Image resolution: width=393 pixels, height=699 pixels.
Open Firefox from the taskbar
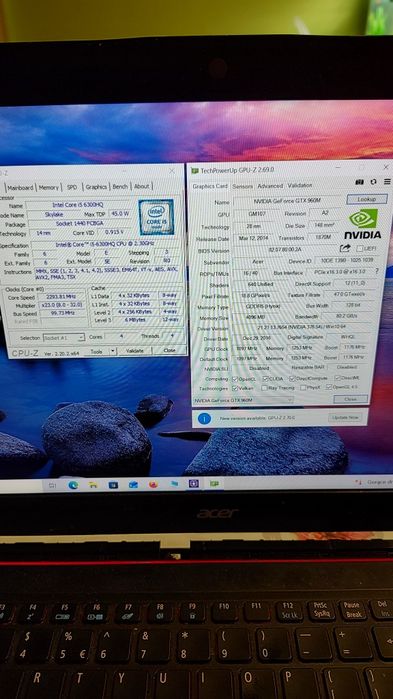[153, 484]
